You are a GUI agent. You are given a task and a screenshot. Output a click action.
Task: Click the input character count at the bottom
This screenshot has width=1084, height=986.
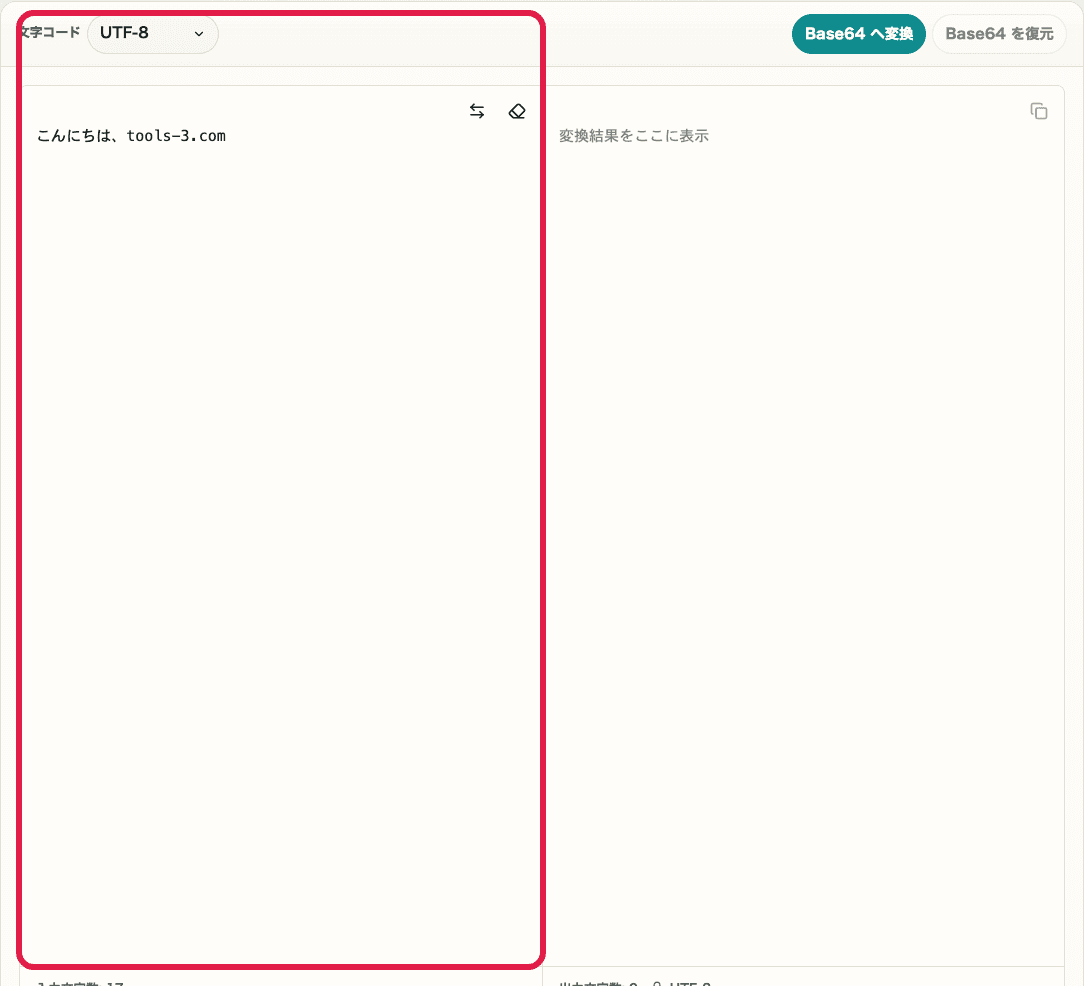point(80,982)
